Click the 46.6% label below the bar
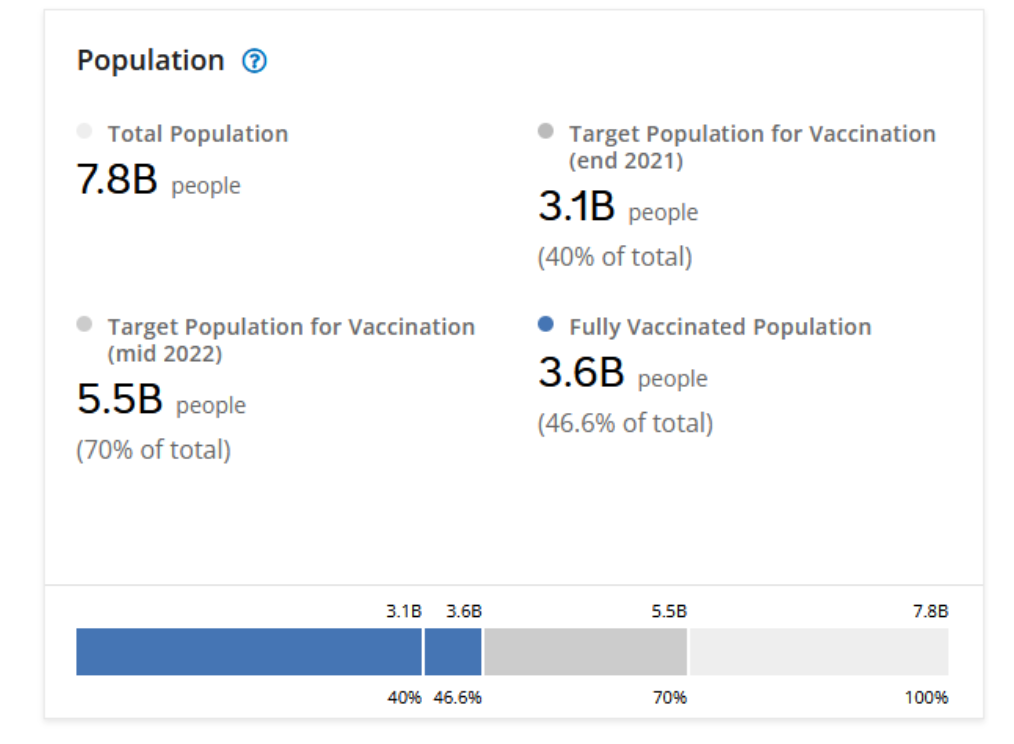The height and width of the screenshot is (744, 1014). (x=458, y=698)
